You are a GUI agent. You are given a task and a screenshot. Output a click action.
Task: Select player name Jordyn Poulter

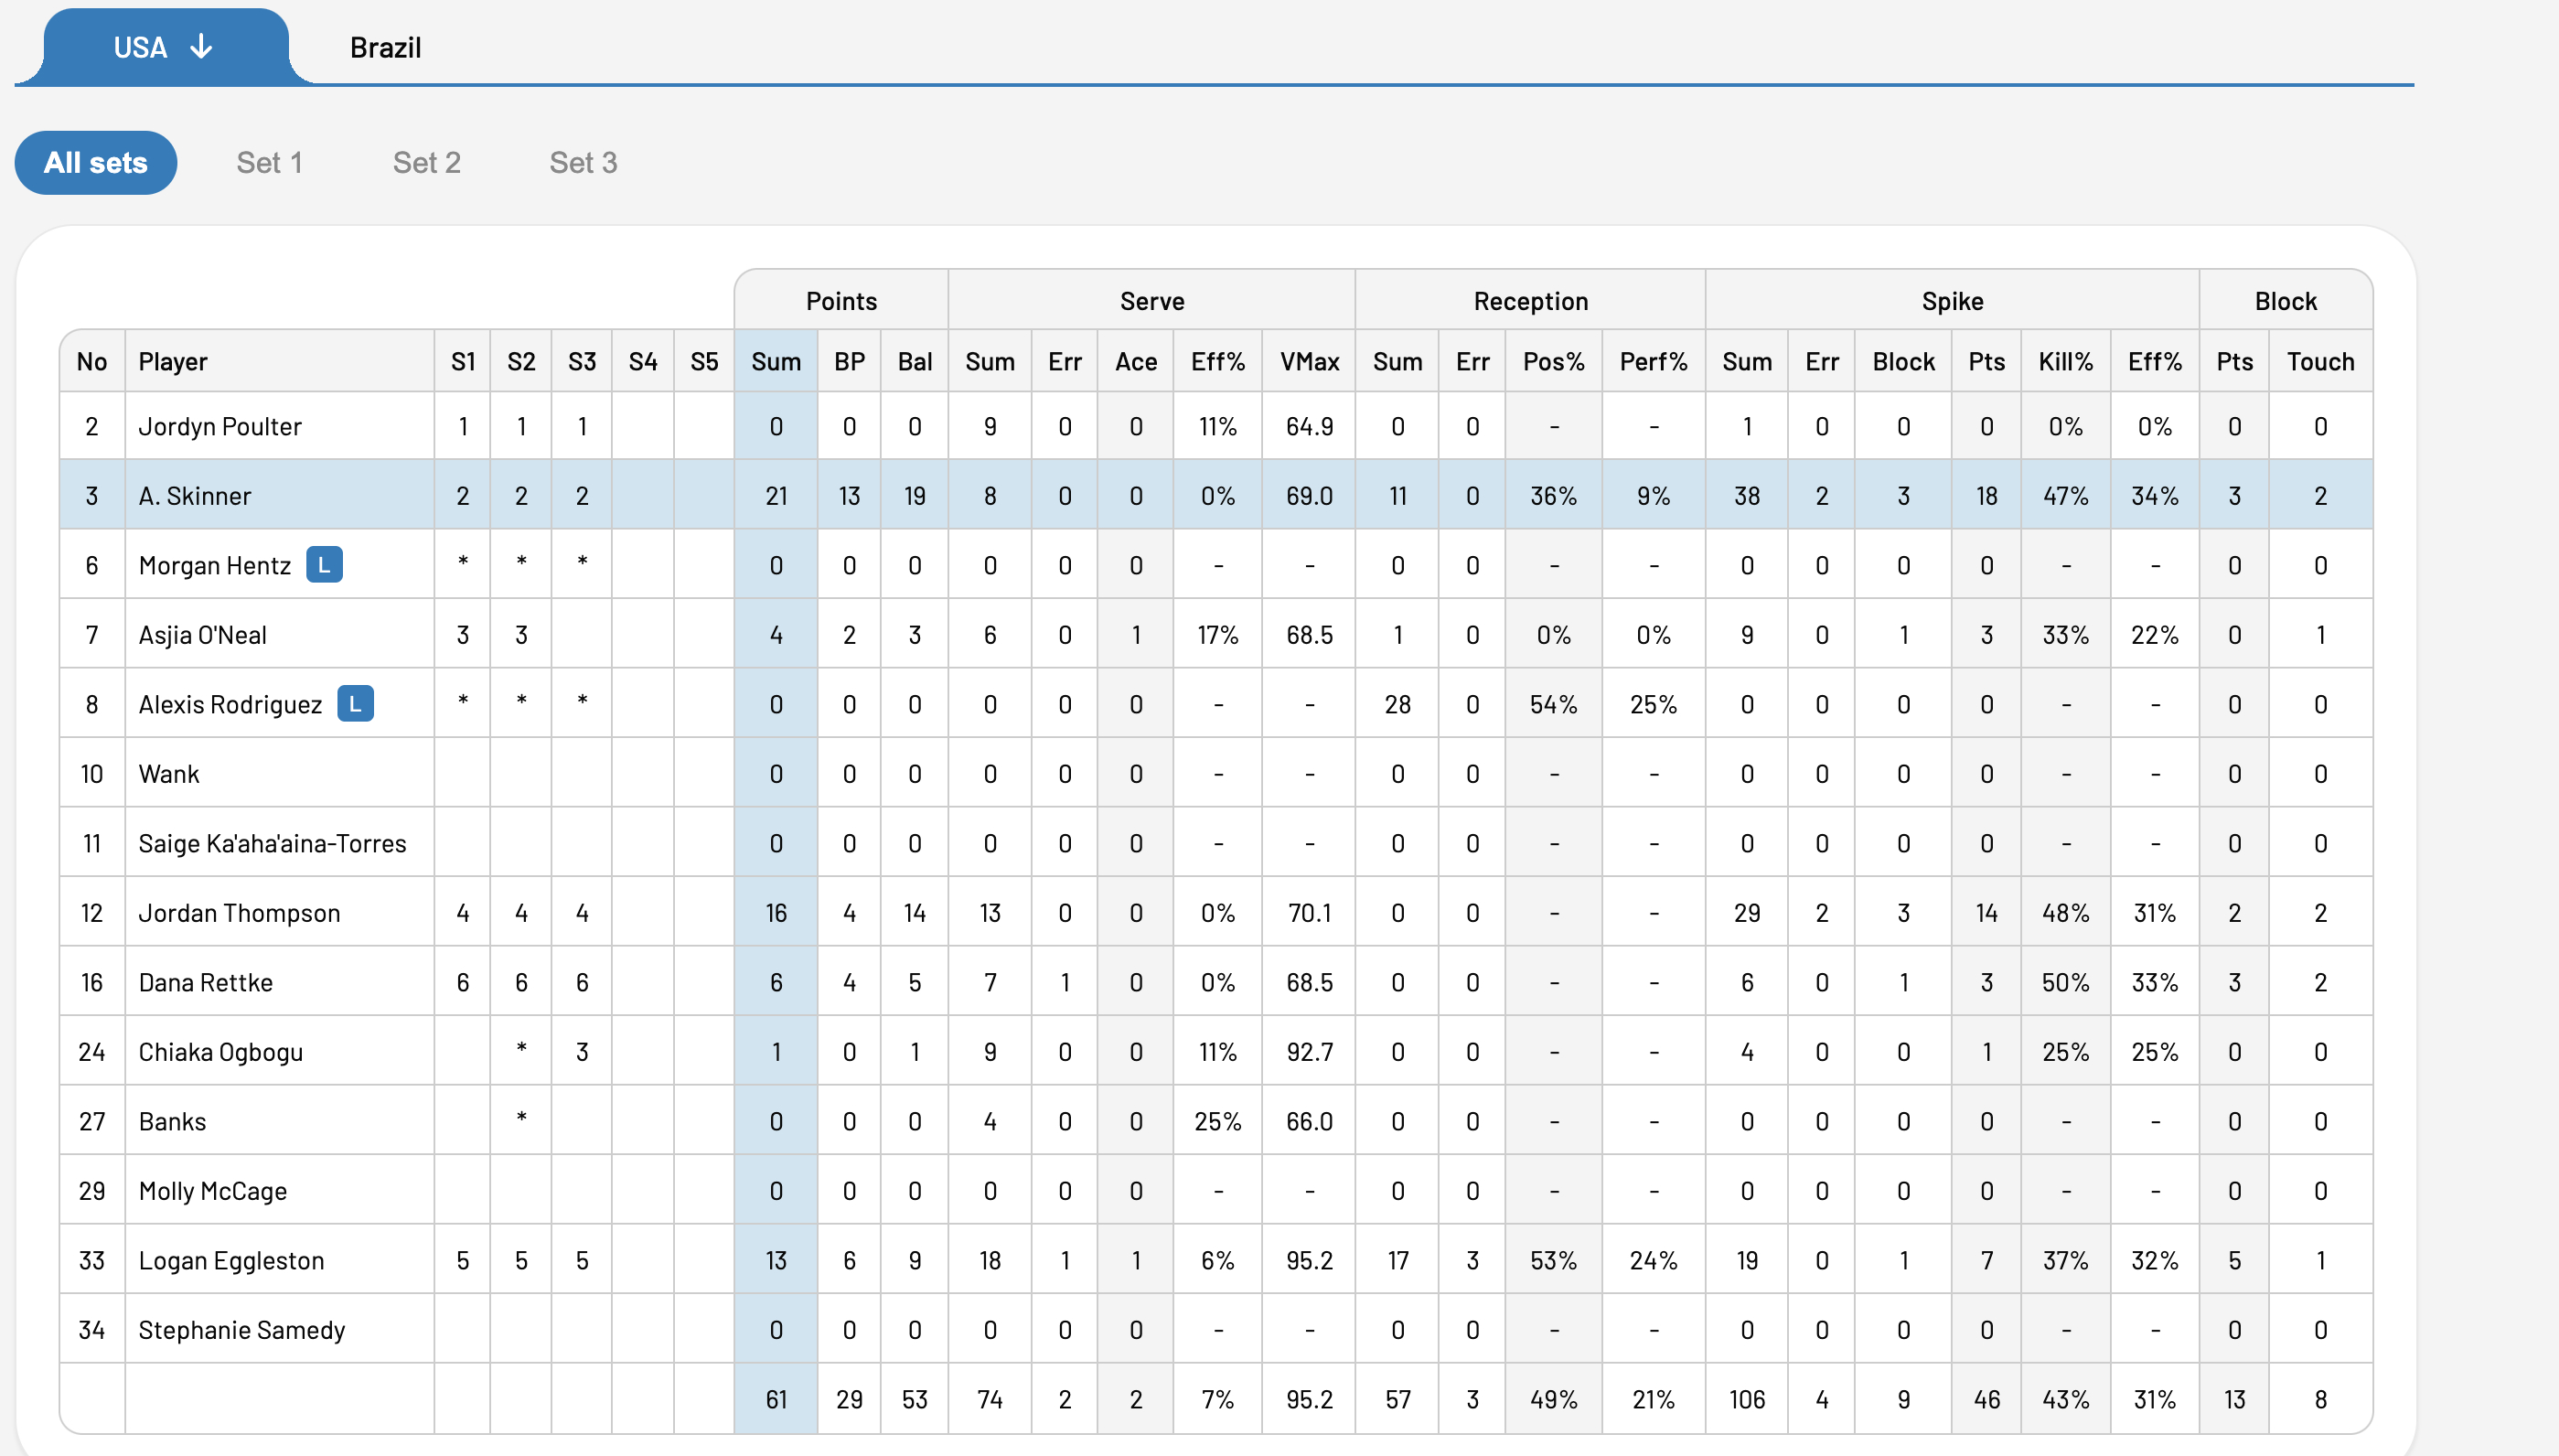(220, 427)
